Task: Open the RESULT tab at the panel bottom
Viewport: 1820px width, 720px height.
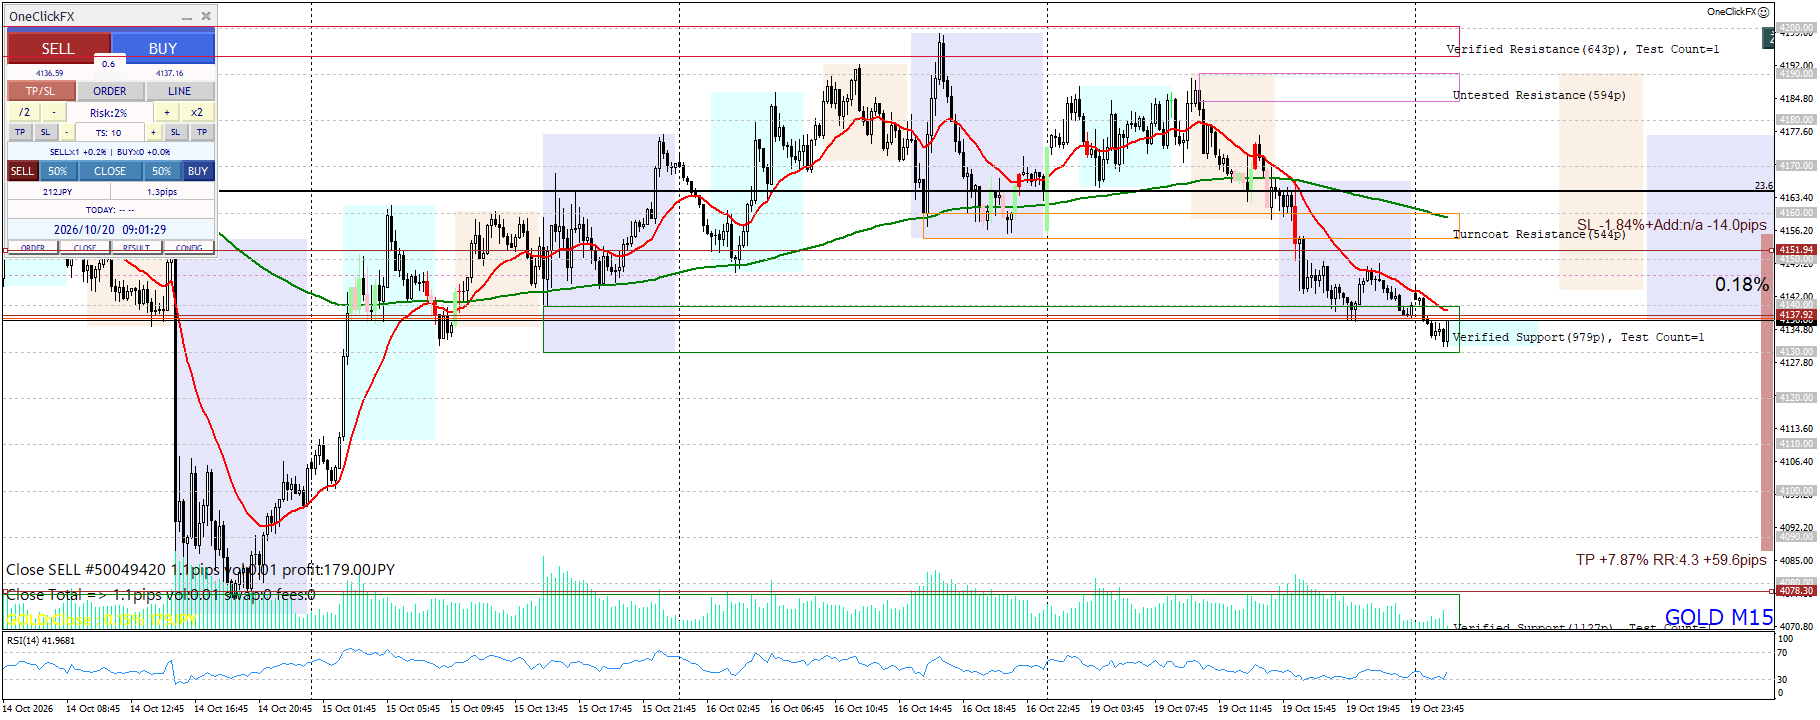Action: click(137, 248)
